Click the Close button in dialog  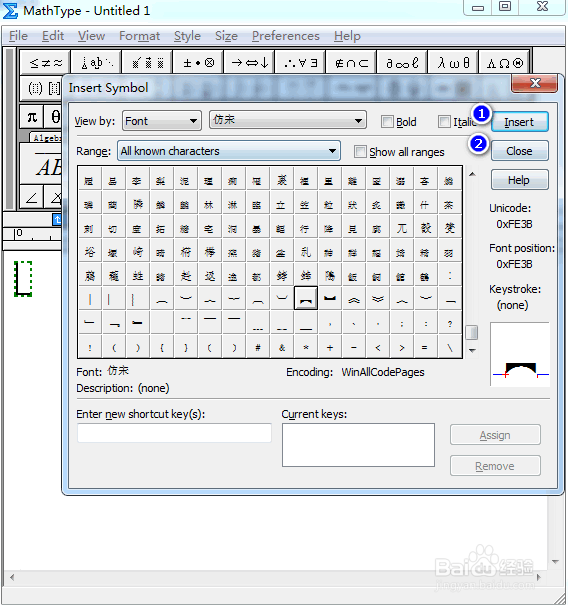click(519, 151)
